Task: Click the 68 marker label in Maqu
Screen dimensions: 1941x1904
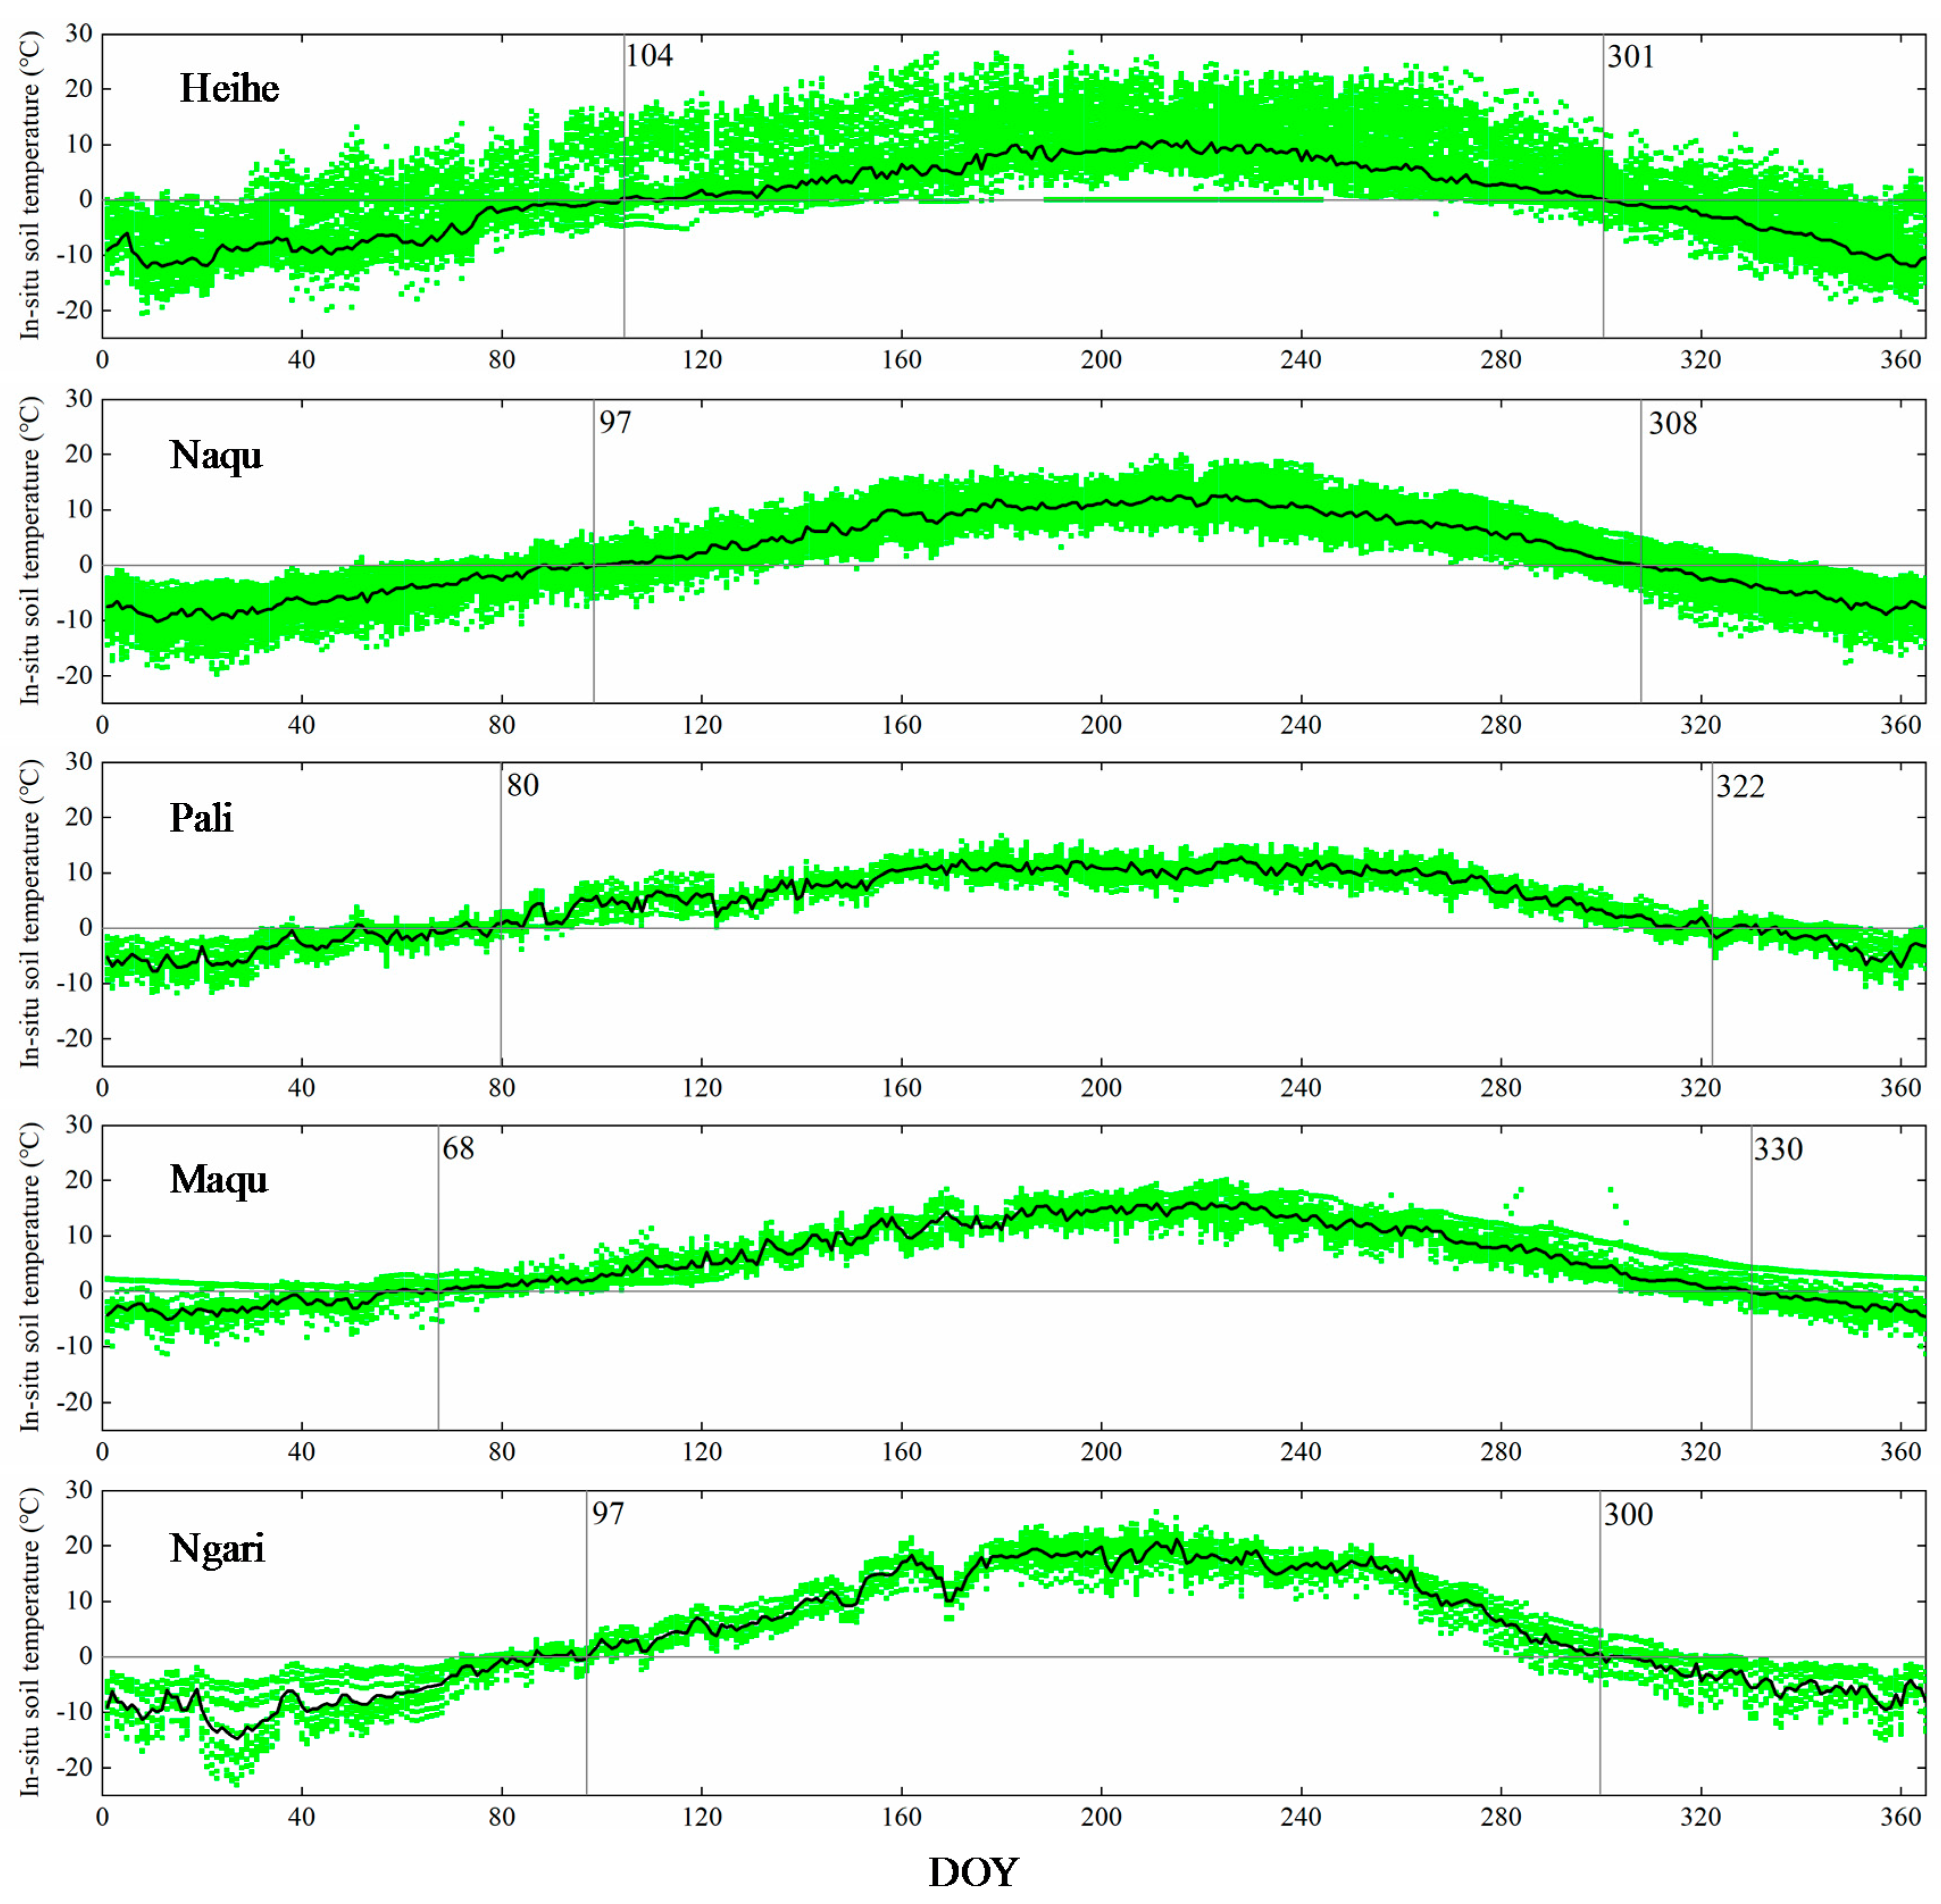Action: tap(458, 1148)
